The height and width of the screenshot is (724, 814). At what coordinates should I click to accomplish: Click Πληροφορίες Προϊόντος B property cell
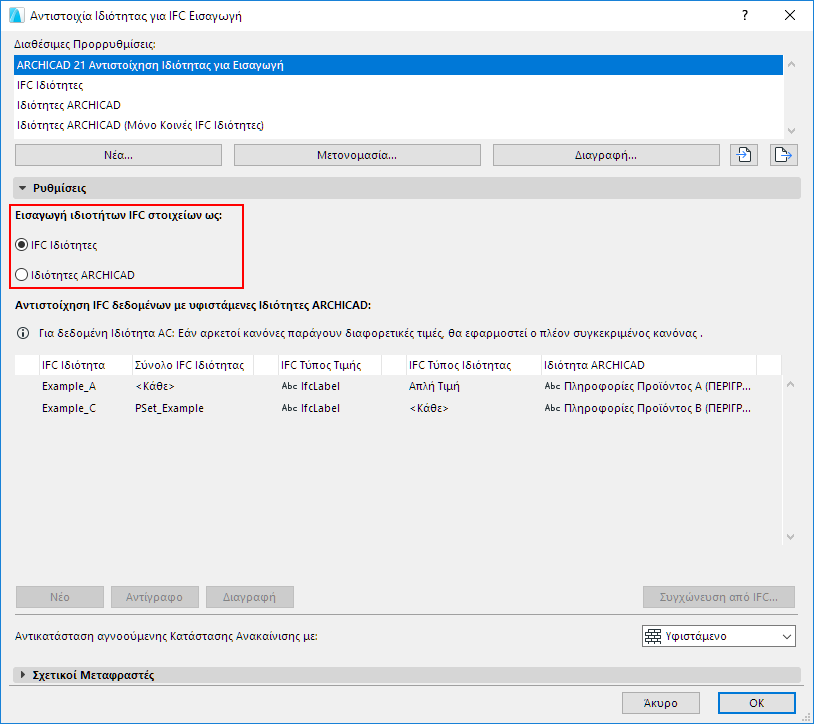[x=648, y=408]
